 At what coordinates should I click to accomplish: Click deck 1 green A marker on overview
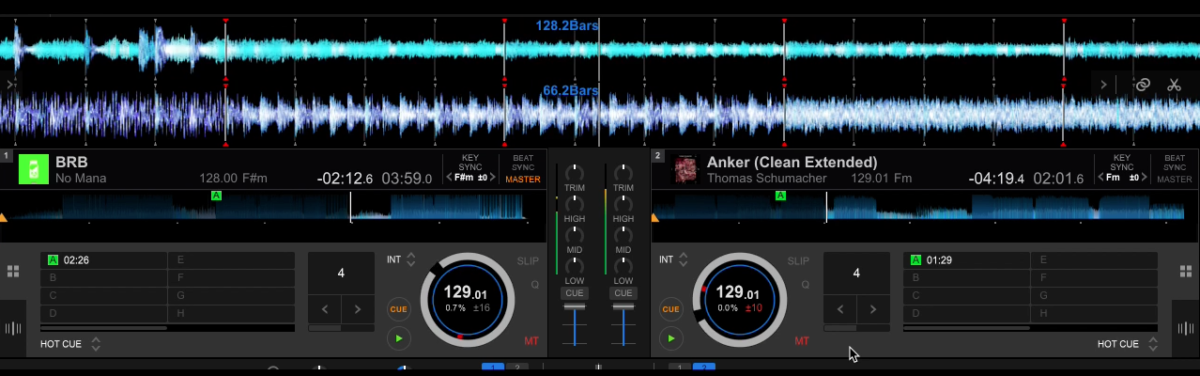pyautogui.click(x=216, y=197)
